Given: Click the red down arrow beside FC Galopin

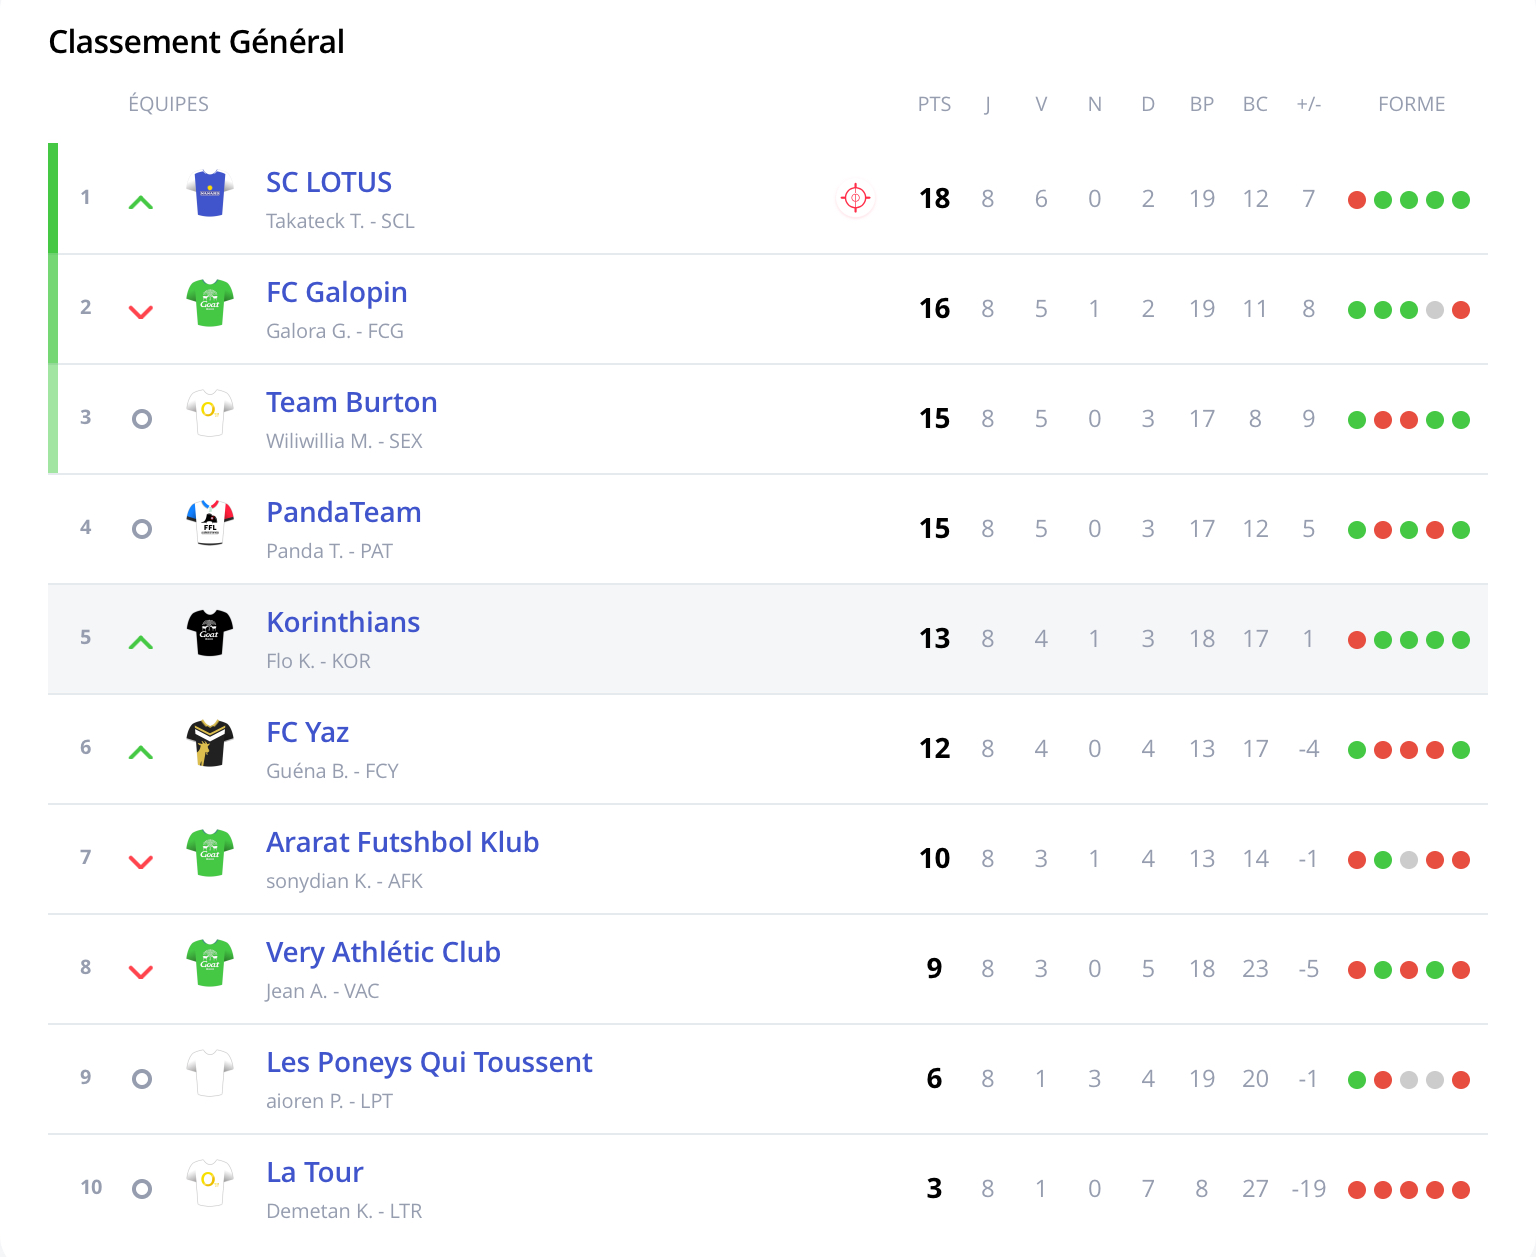Looking at the screenshot, I should [x=141, y=312].
